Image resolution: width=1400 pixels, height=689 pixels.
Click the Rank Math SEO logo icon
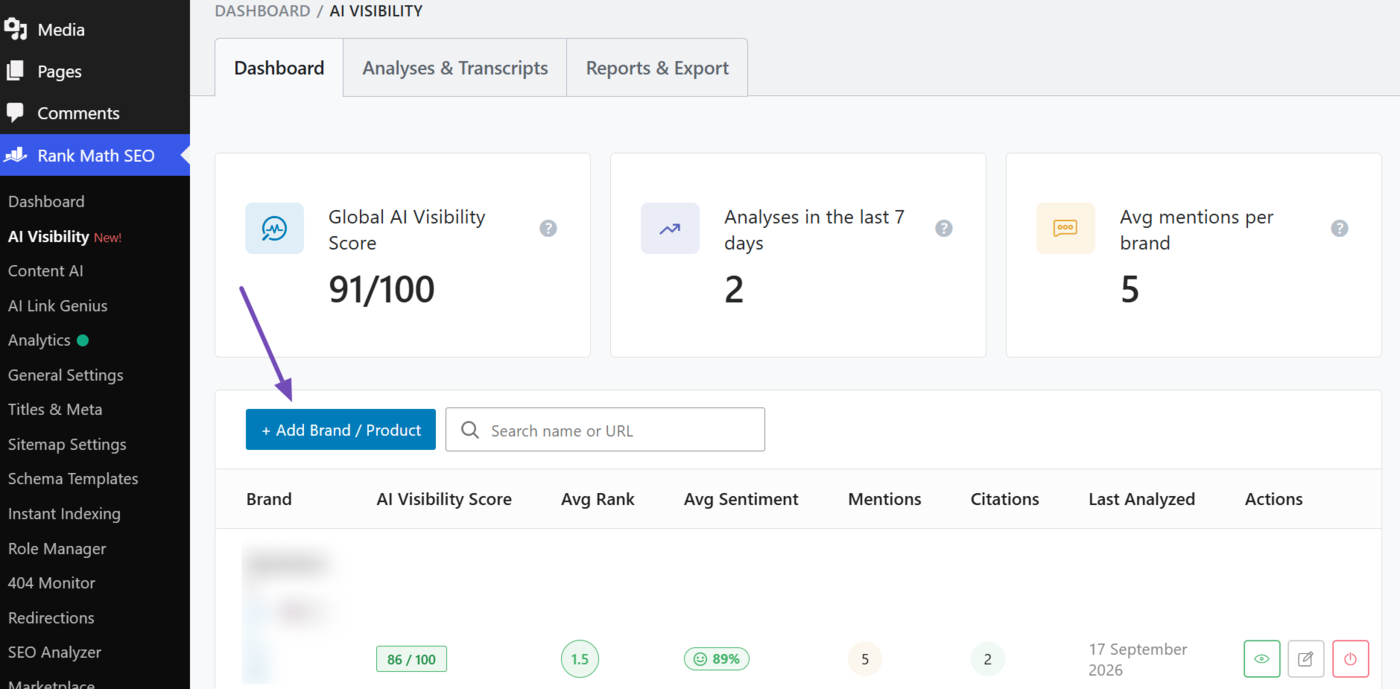[16, 155]
